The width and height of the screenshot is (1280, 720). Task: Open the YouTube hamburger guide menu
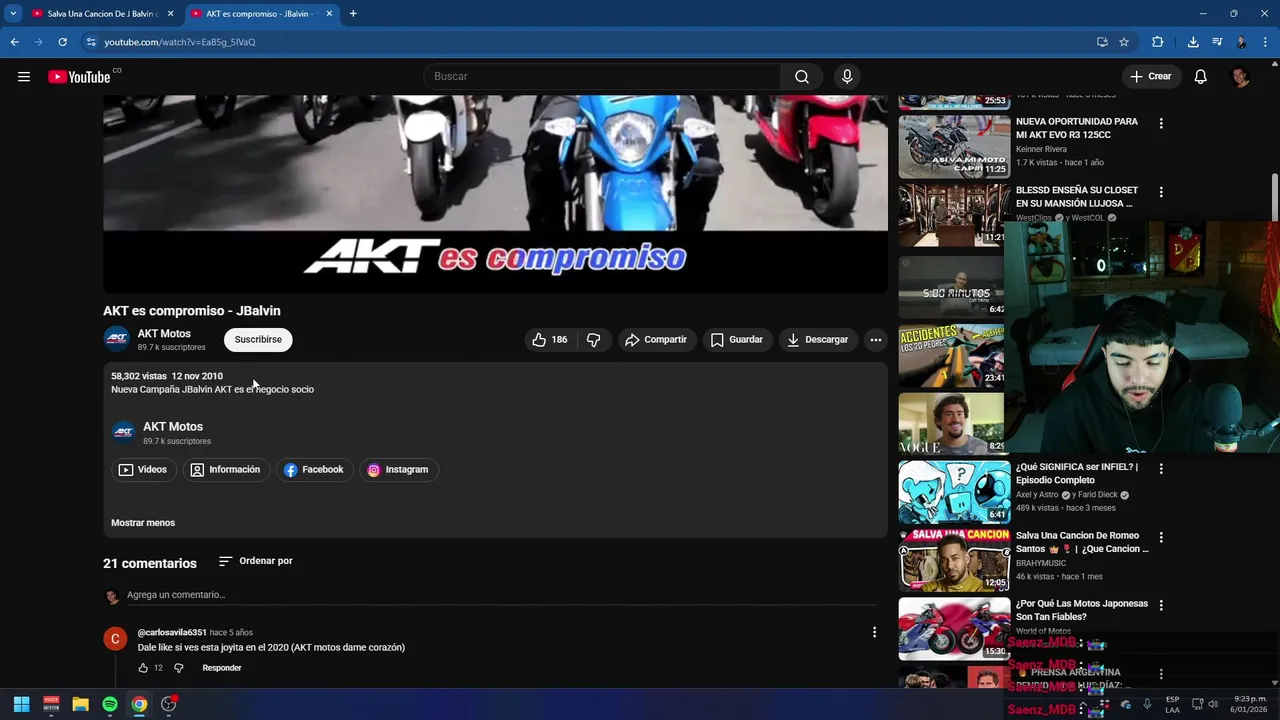pos(24,76)
